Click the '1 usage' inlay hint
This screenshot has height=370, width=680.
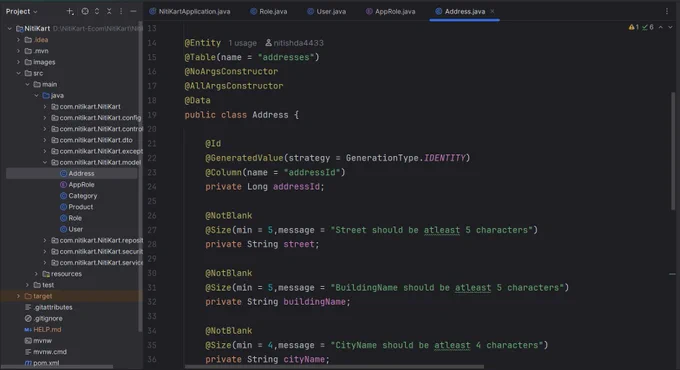(x=242, y=43)
